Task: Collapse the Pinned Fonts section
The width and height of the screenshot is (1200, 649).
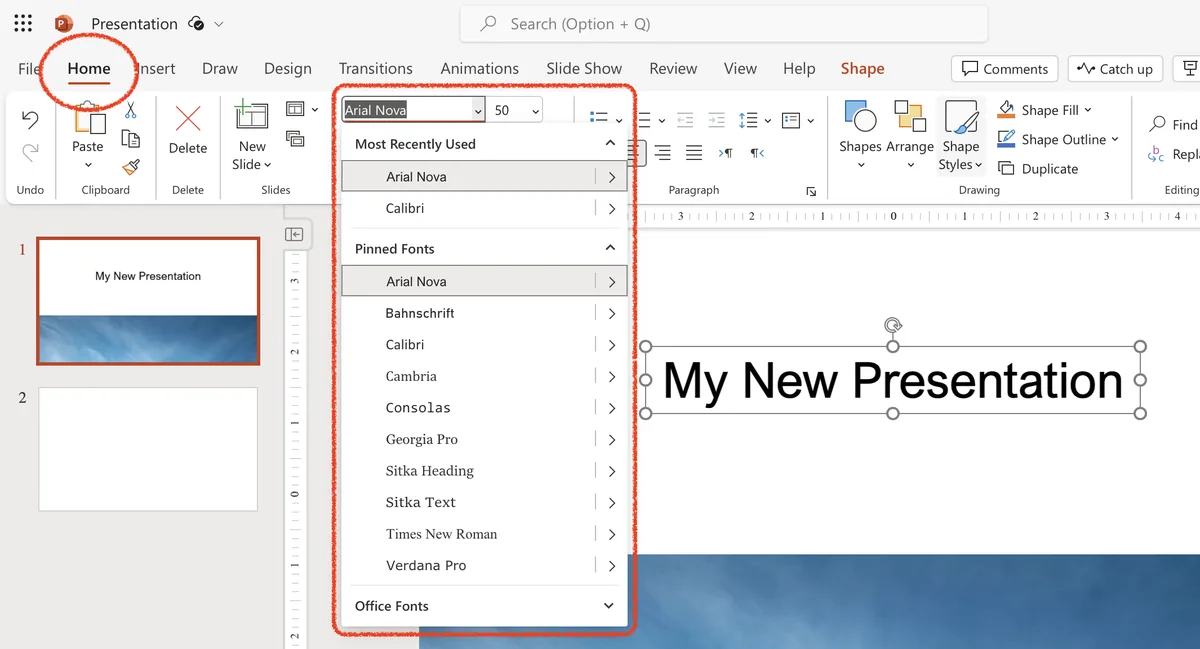Action: click(x=610, y=248)
